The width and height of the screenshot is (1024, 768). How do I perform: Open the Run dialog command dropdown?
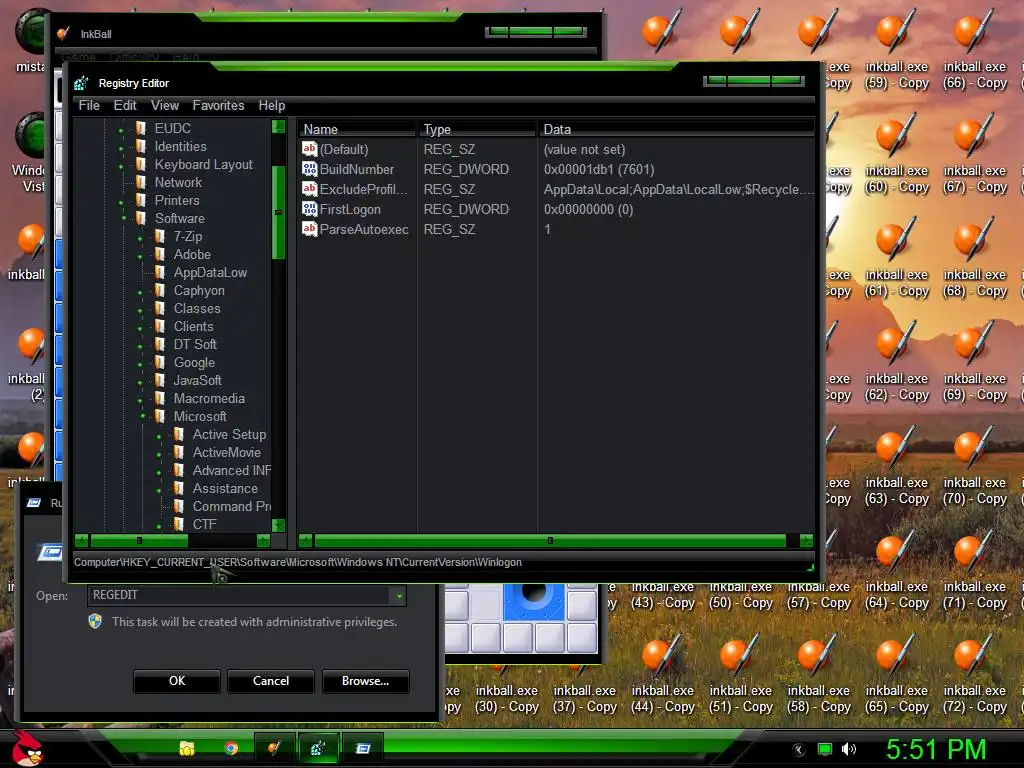tap(398, 596)
